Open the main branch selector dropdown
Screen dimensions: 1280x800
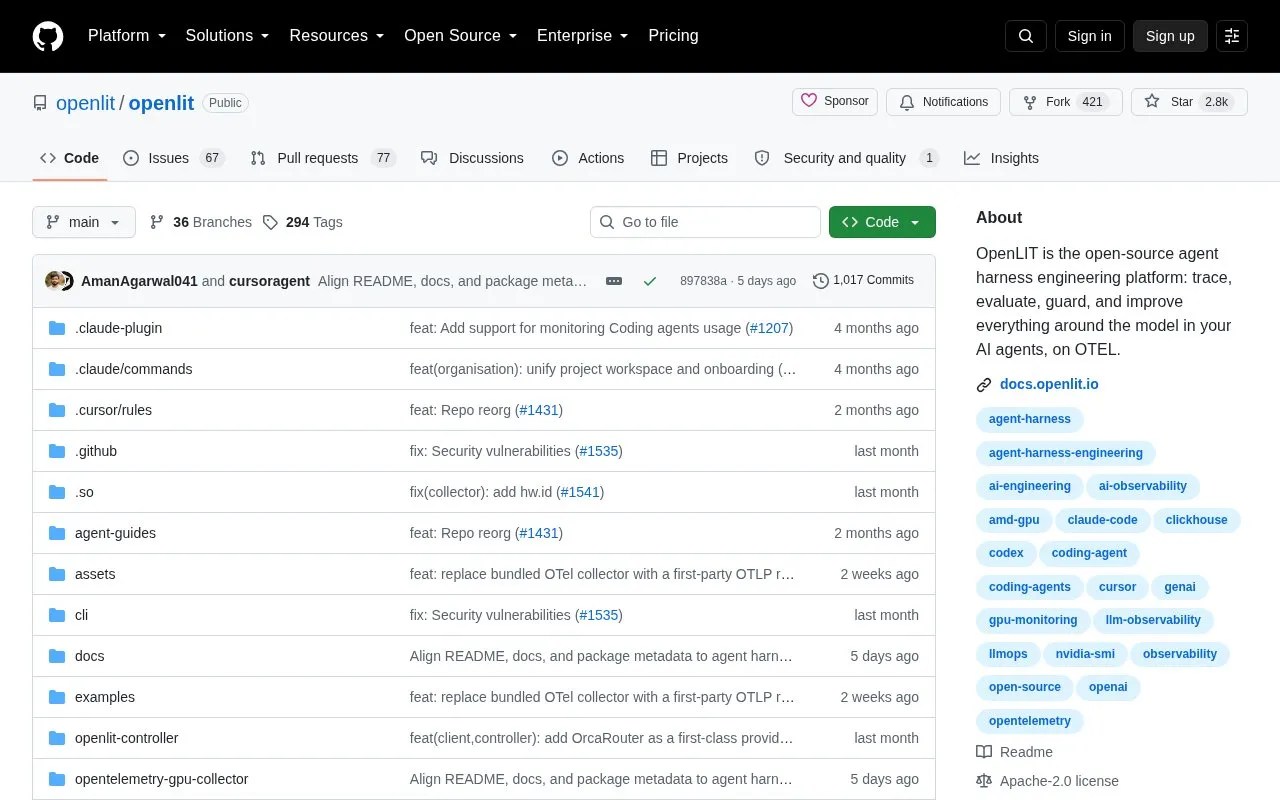point(84,222)
